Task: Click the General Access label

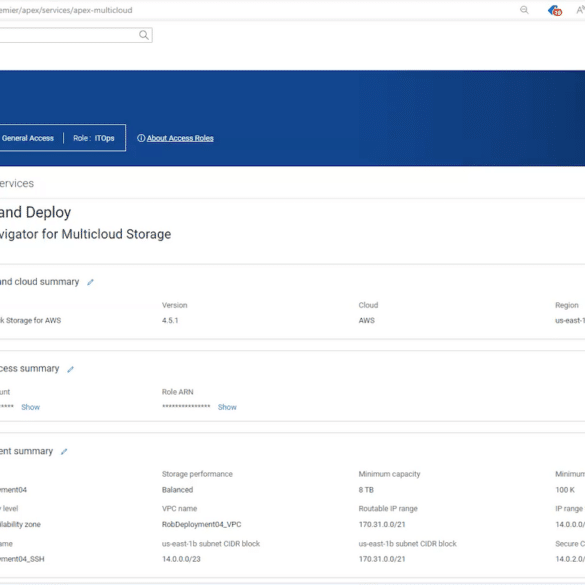Action: coord(28,138)
